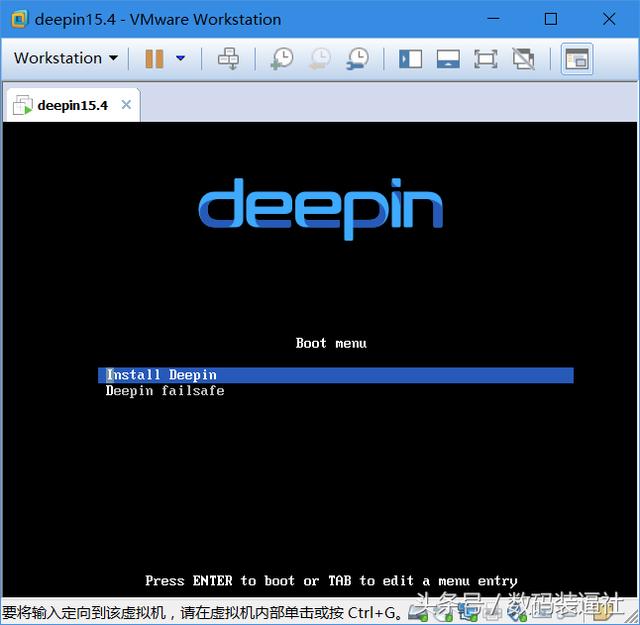640x625 pixels.
Task: Click the hard disk status icon after Ctrl+G text
Action: (x=417, y=612)
